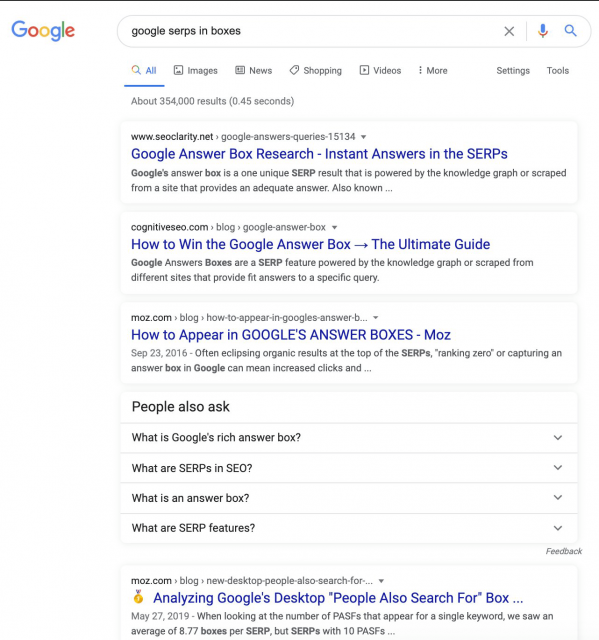Open "Google Answer Box Research" result link
This screenshot has height=640, width=599.
319,154
